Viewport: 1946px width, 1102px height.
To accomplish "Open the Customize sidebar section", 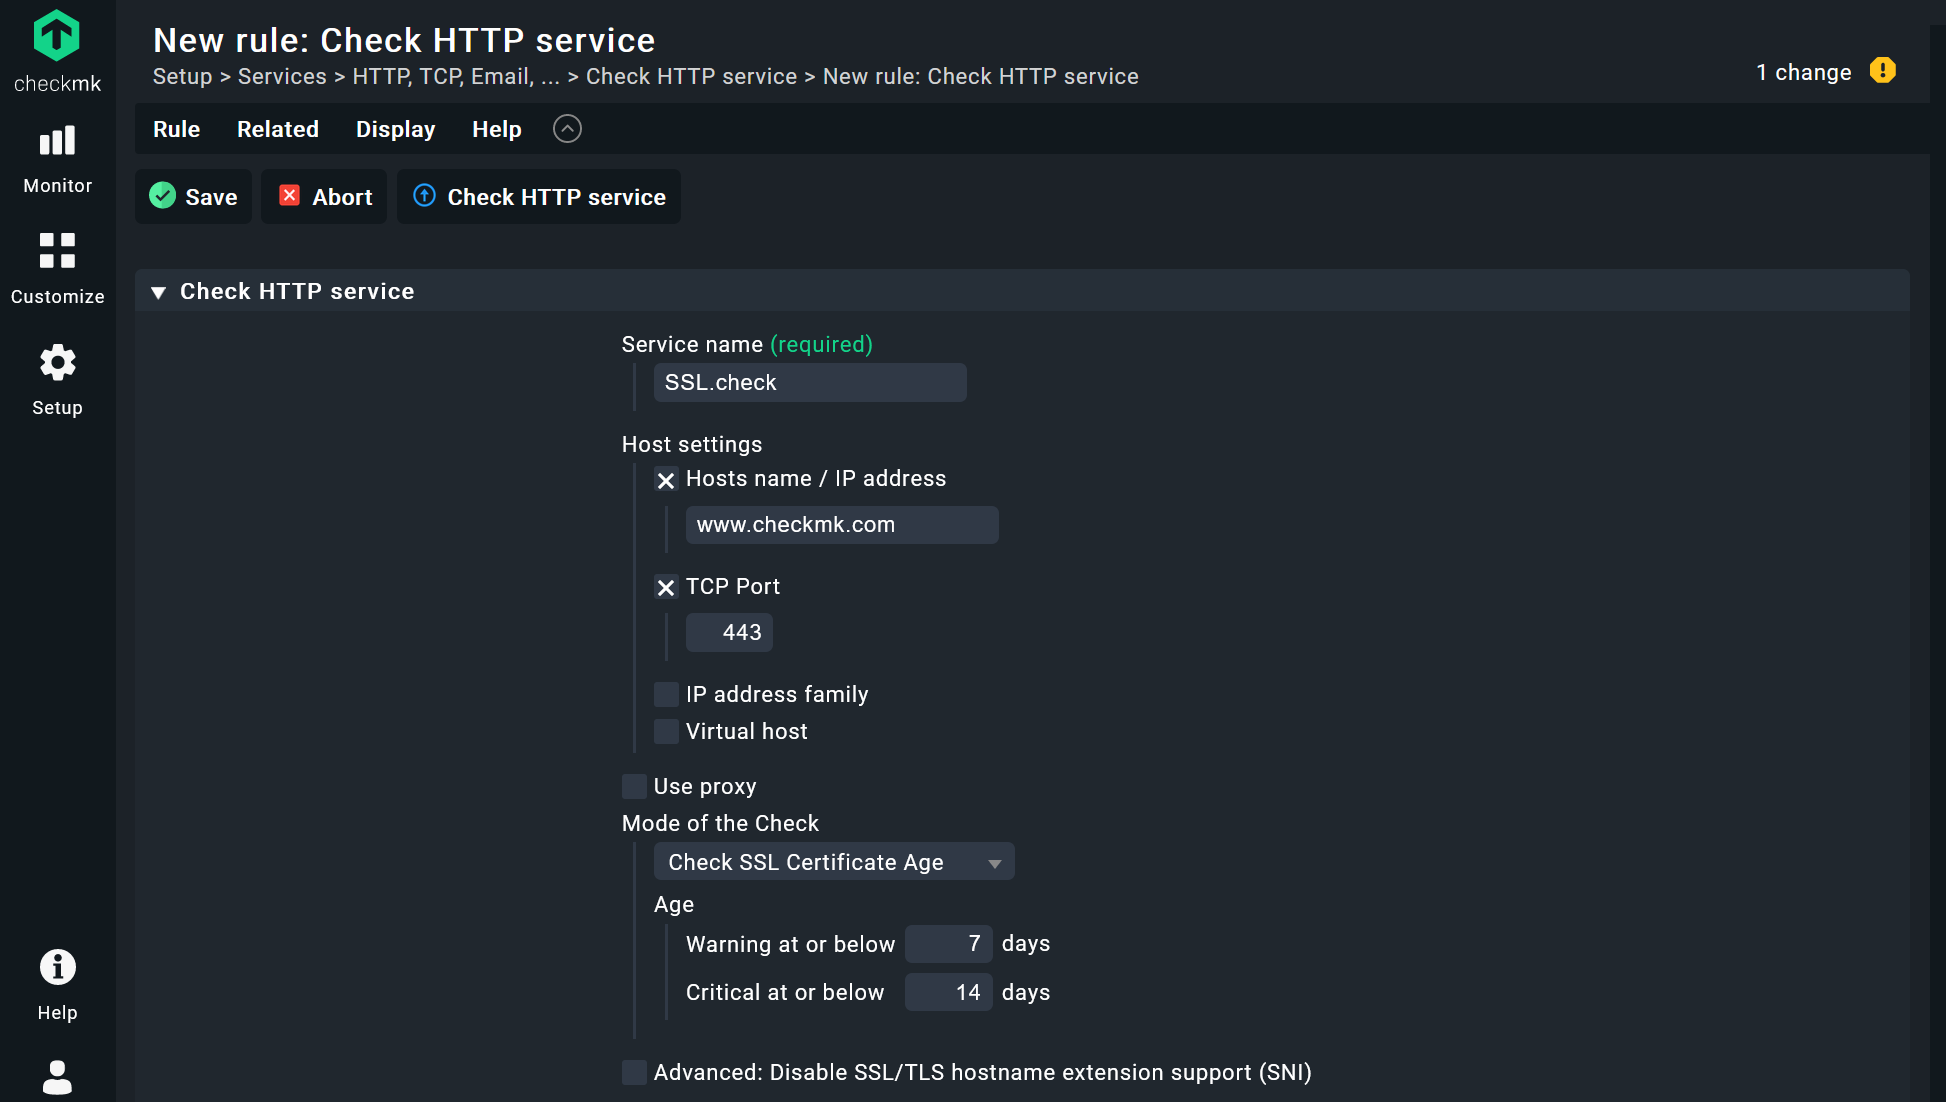I will [x=57, y=265].
